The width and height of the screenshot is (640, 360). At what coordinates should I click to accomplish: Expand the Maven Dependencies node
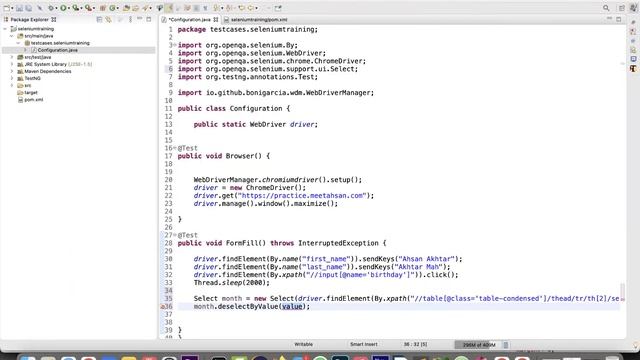click(12, 71)
